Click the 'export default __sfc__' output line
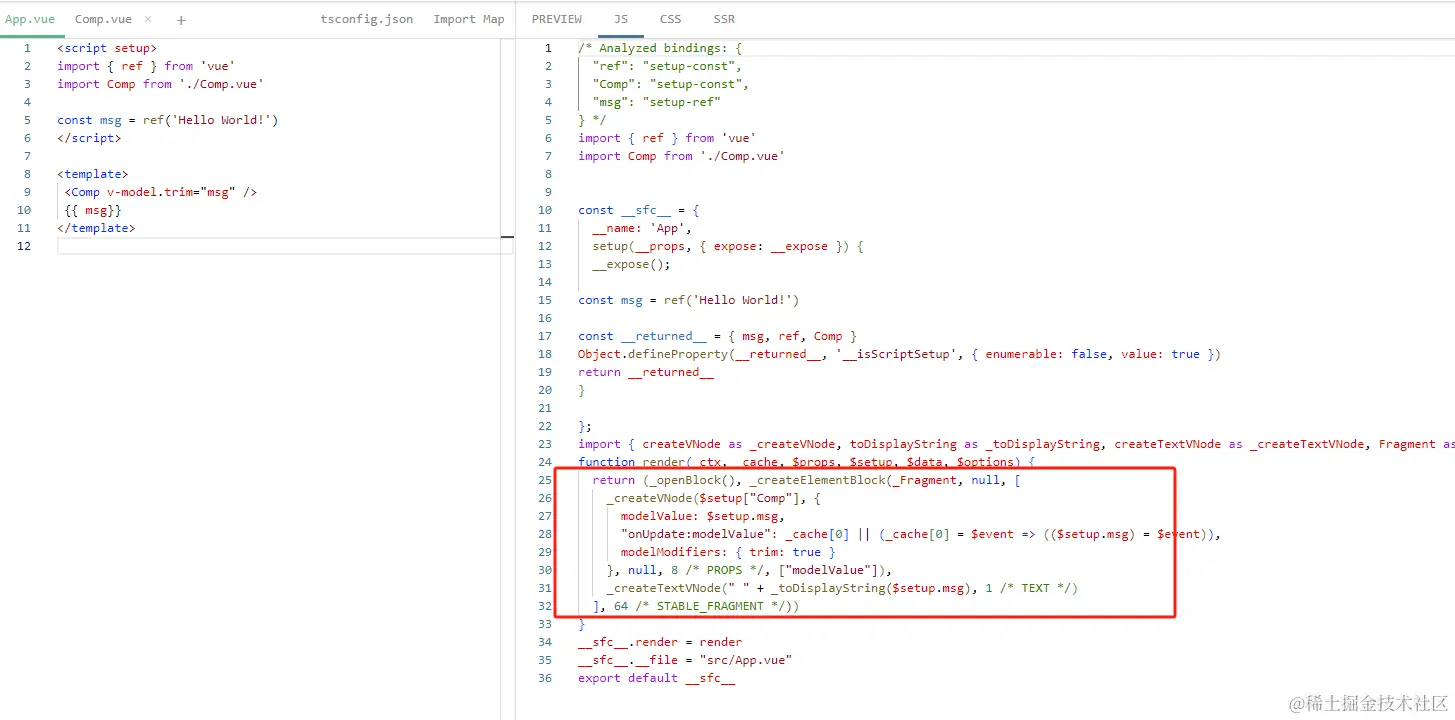 pos(657,678)
